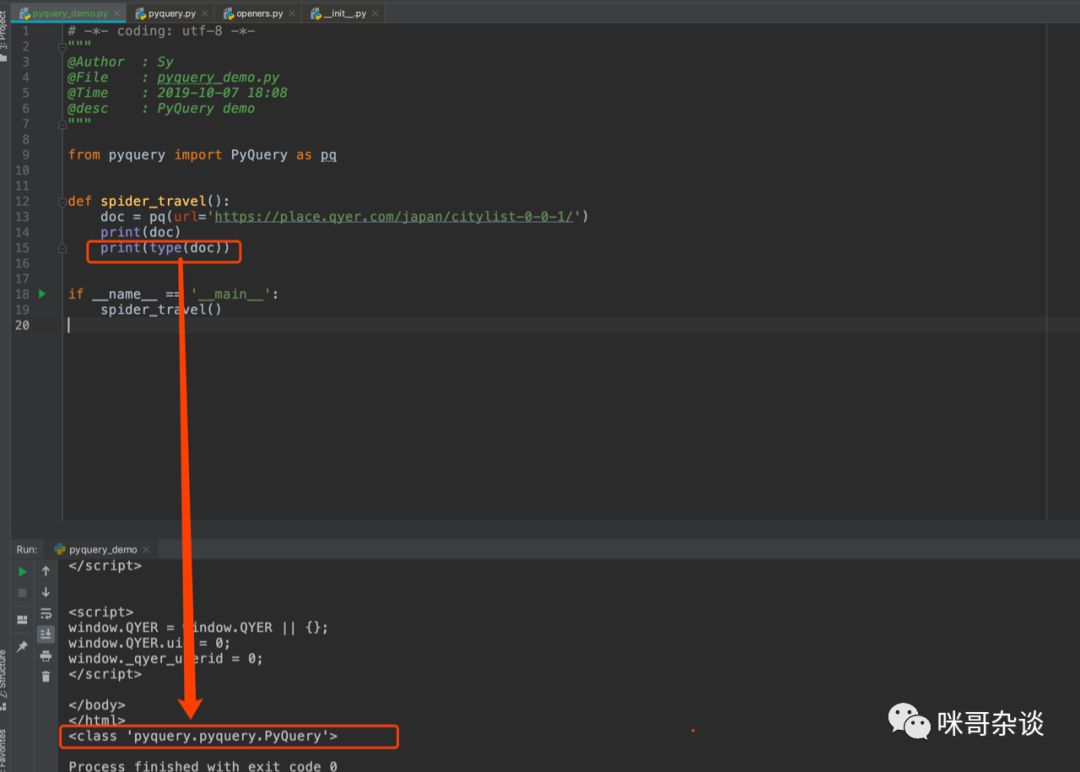
Task: Click line number 20 in the gutter
Action: point(22,325)
